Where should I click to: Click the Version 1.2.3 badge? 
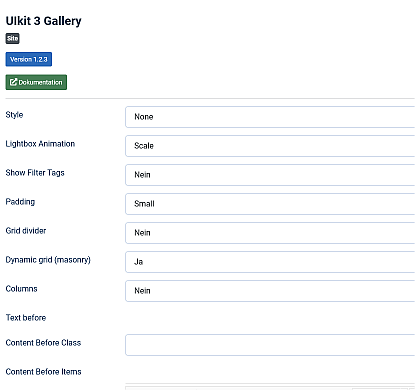[29, 59]
